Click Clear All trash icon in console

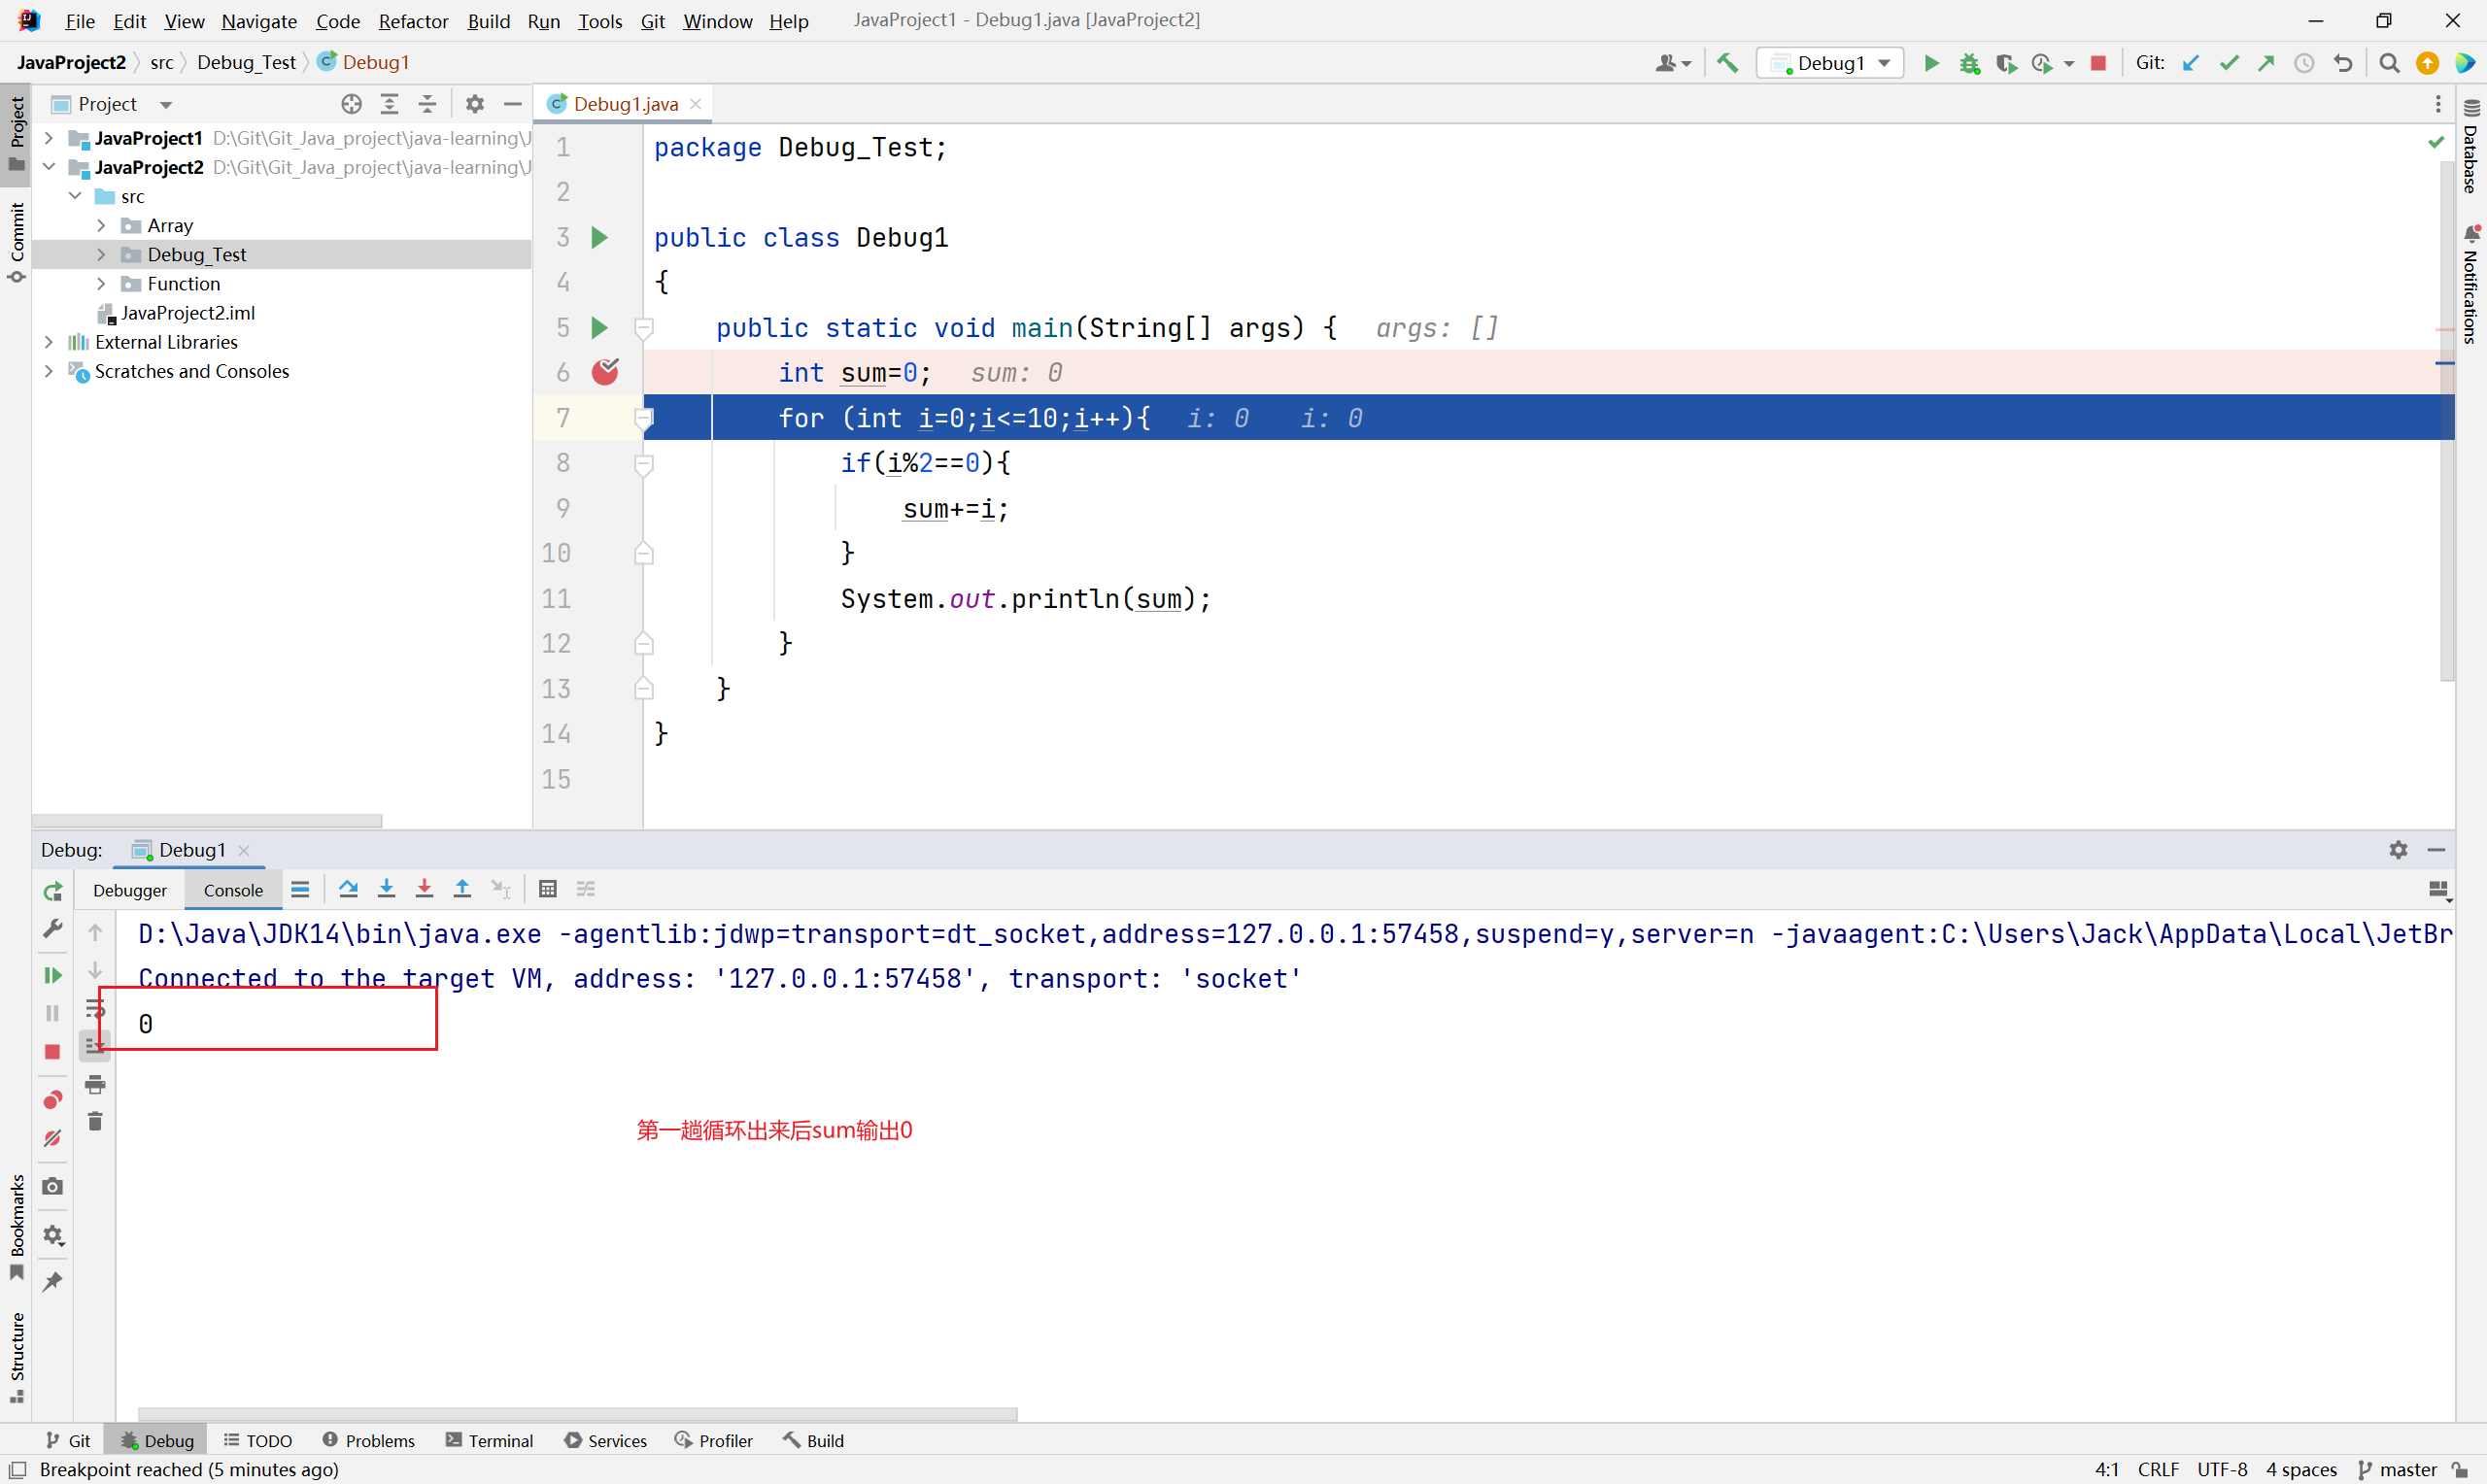click(x=95, y=1121)
